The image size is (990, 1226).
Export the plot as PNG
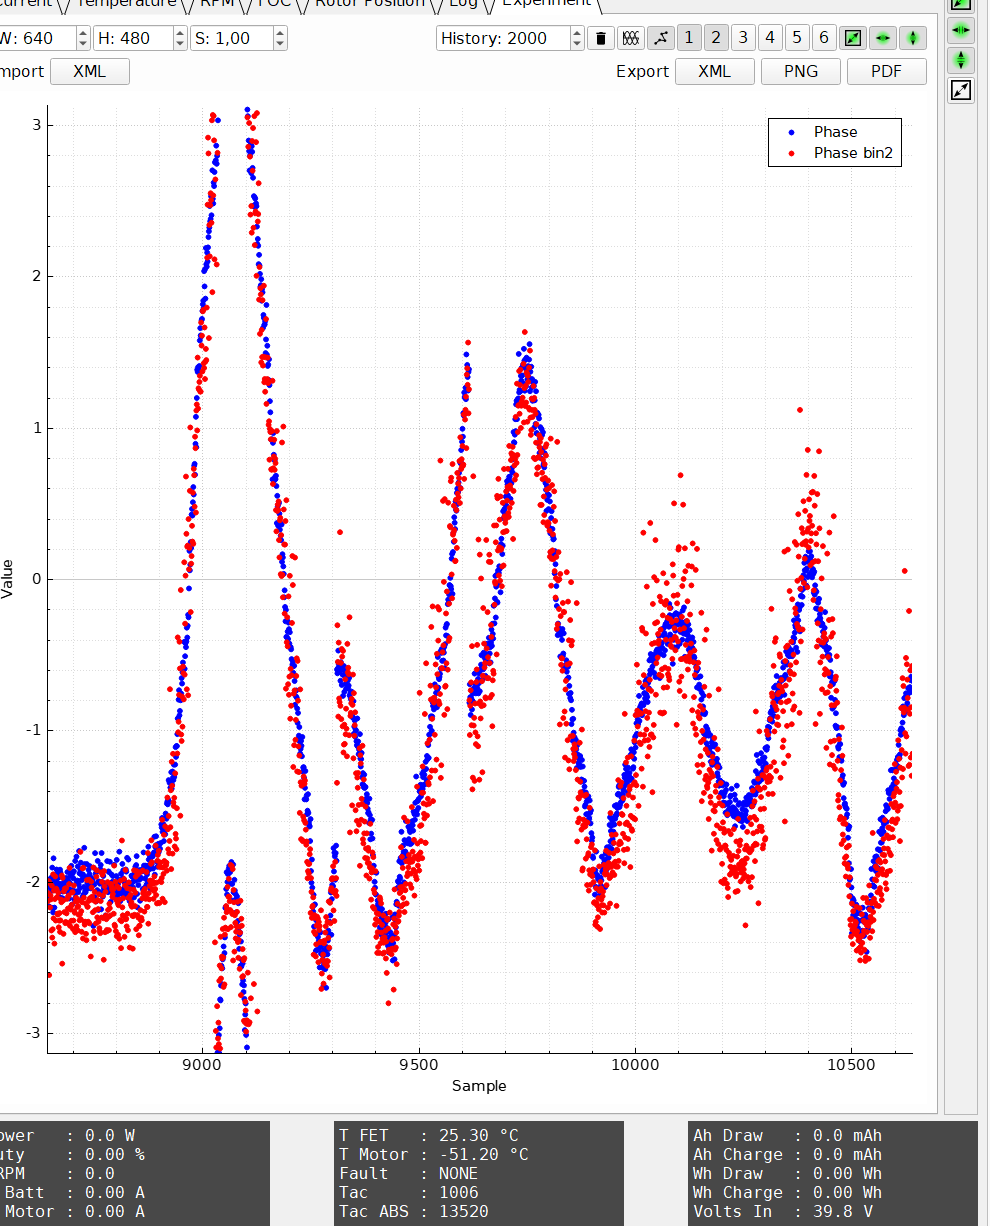point(801,71)
